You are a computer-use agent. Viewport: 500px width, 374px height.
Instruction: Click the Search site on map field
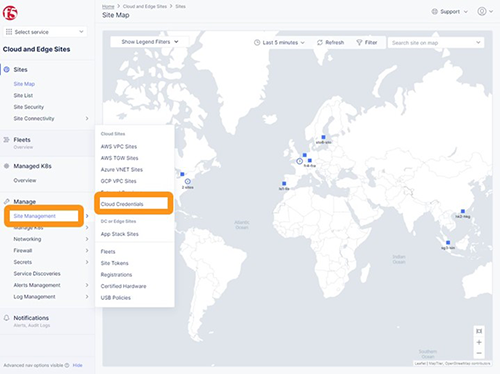[x=436, y=43]
